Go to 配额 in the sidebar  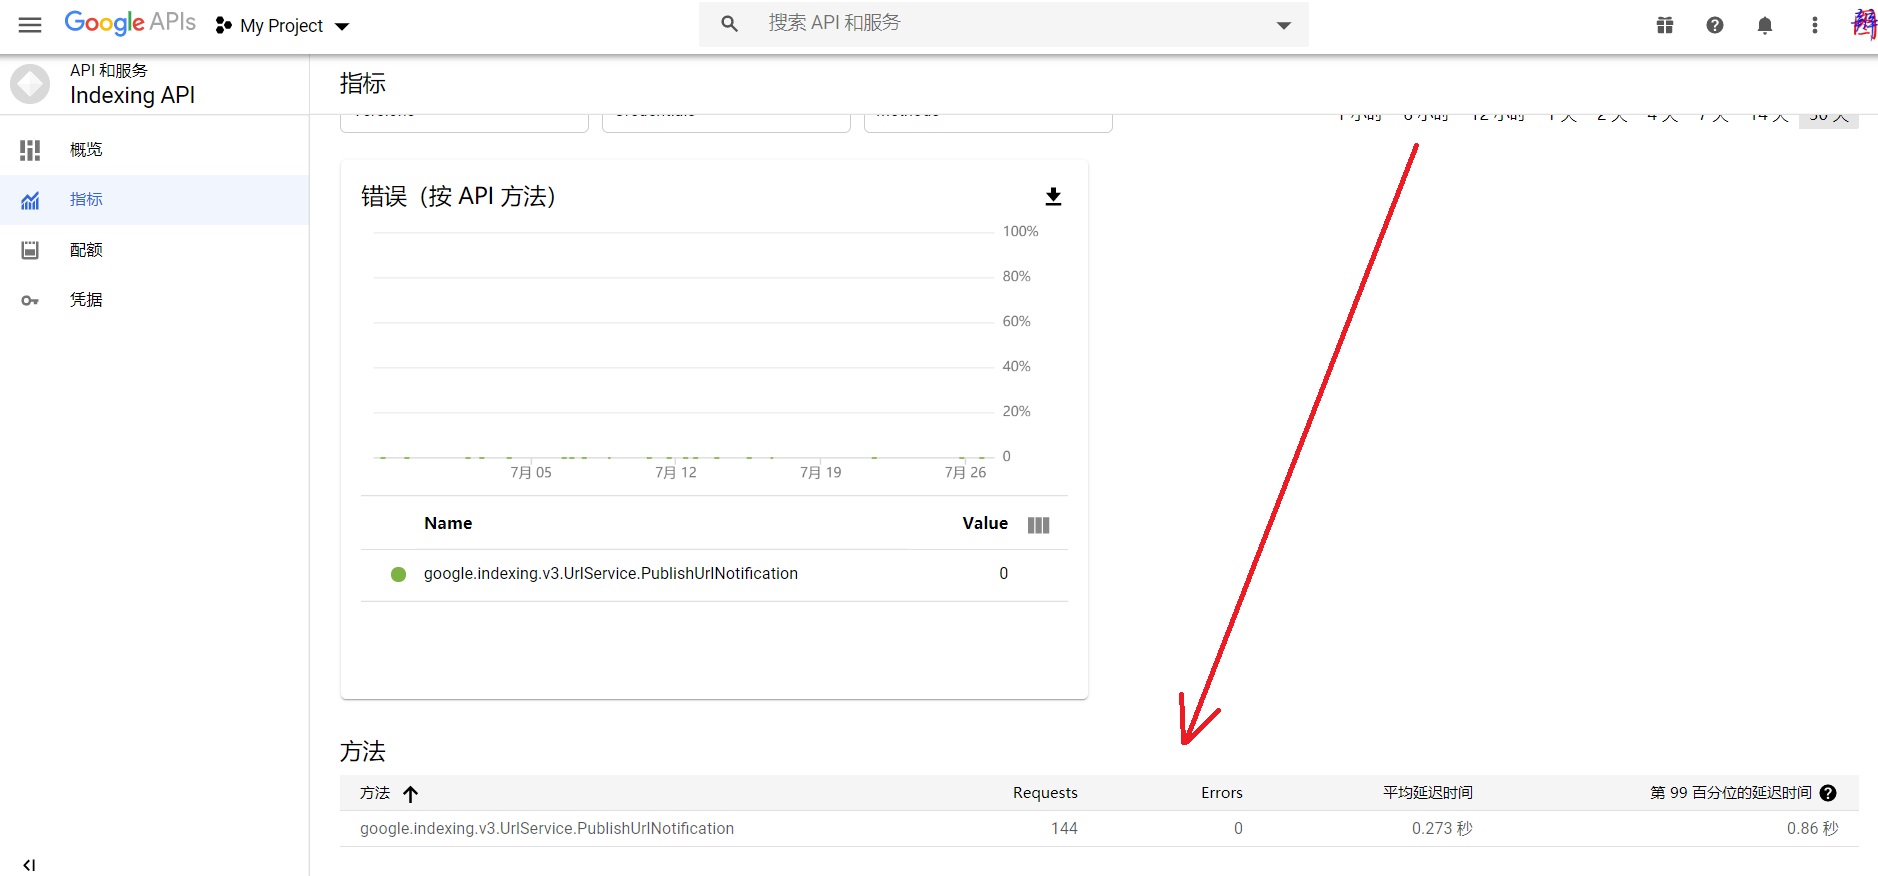[86, 250]
